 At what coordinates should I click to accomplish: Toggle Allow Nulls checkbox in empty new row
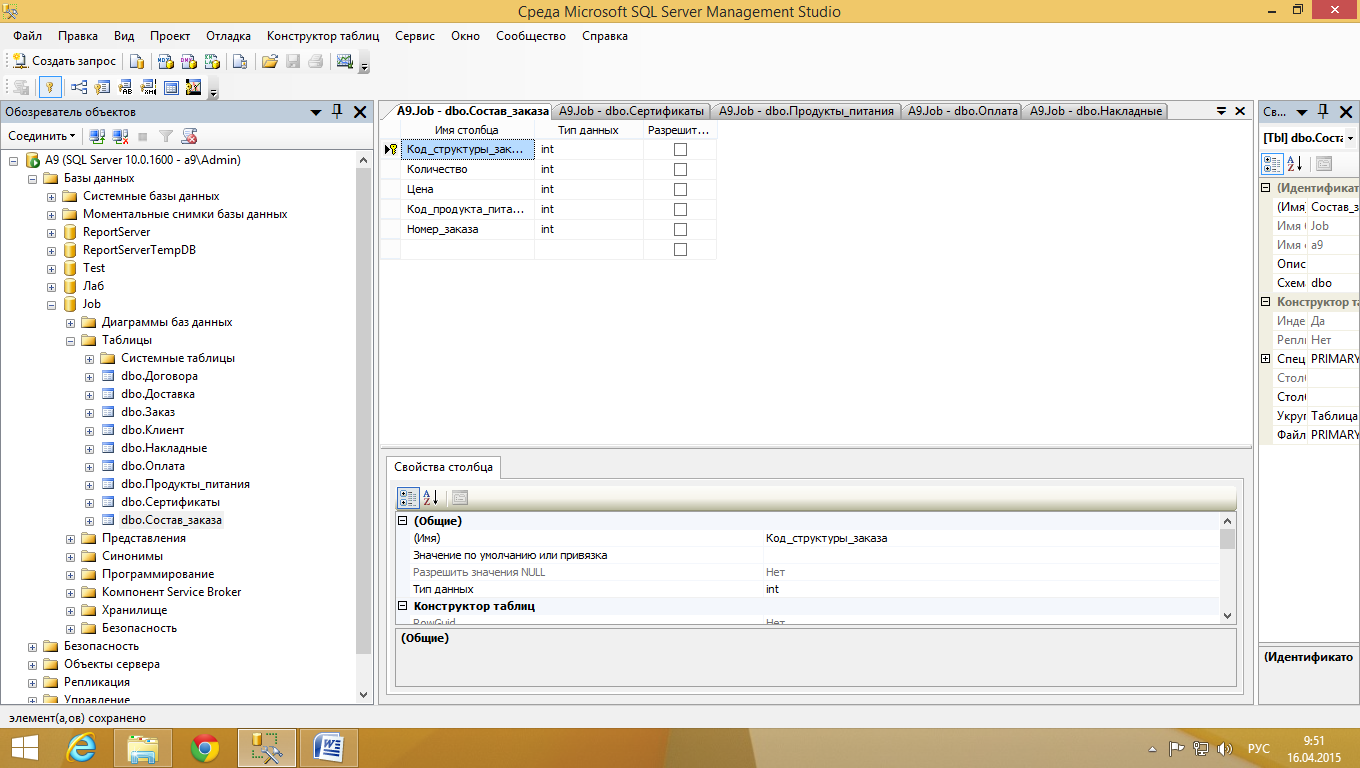[x=680, y=249]
